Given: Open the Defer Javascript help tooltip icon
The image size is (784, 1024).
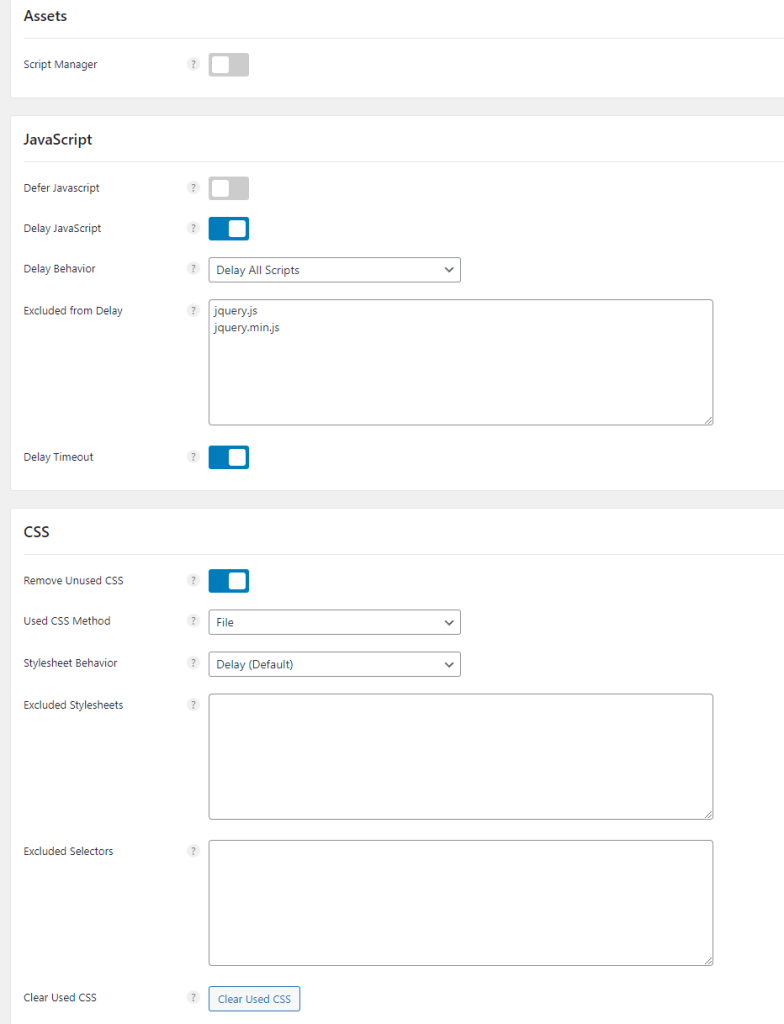Looking at the screenshot, I should tap(193, 187).
